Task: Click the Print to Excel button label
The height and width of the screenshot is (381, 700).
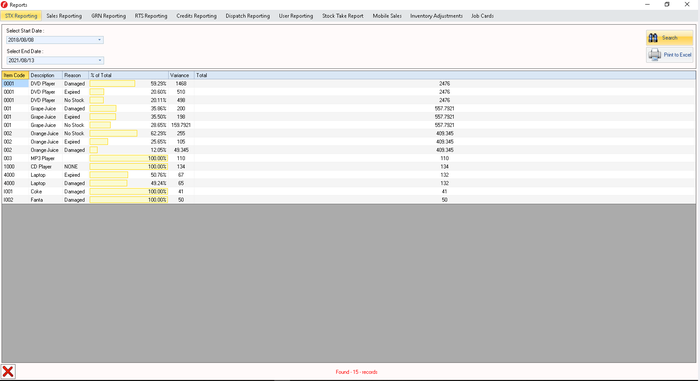Action: click(677, 54)
